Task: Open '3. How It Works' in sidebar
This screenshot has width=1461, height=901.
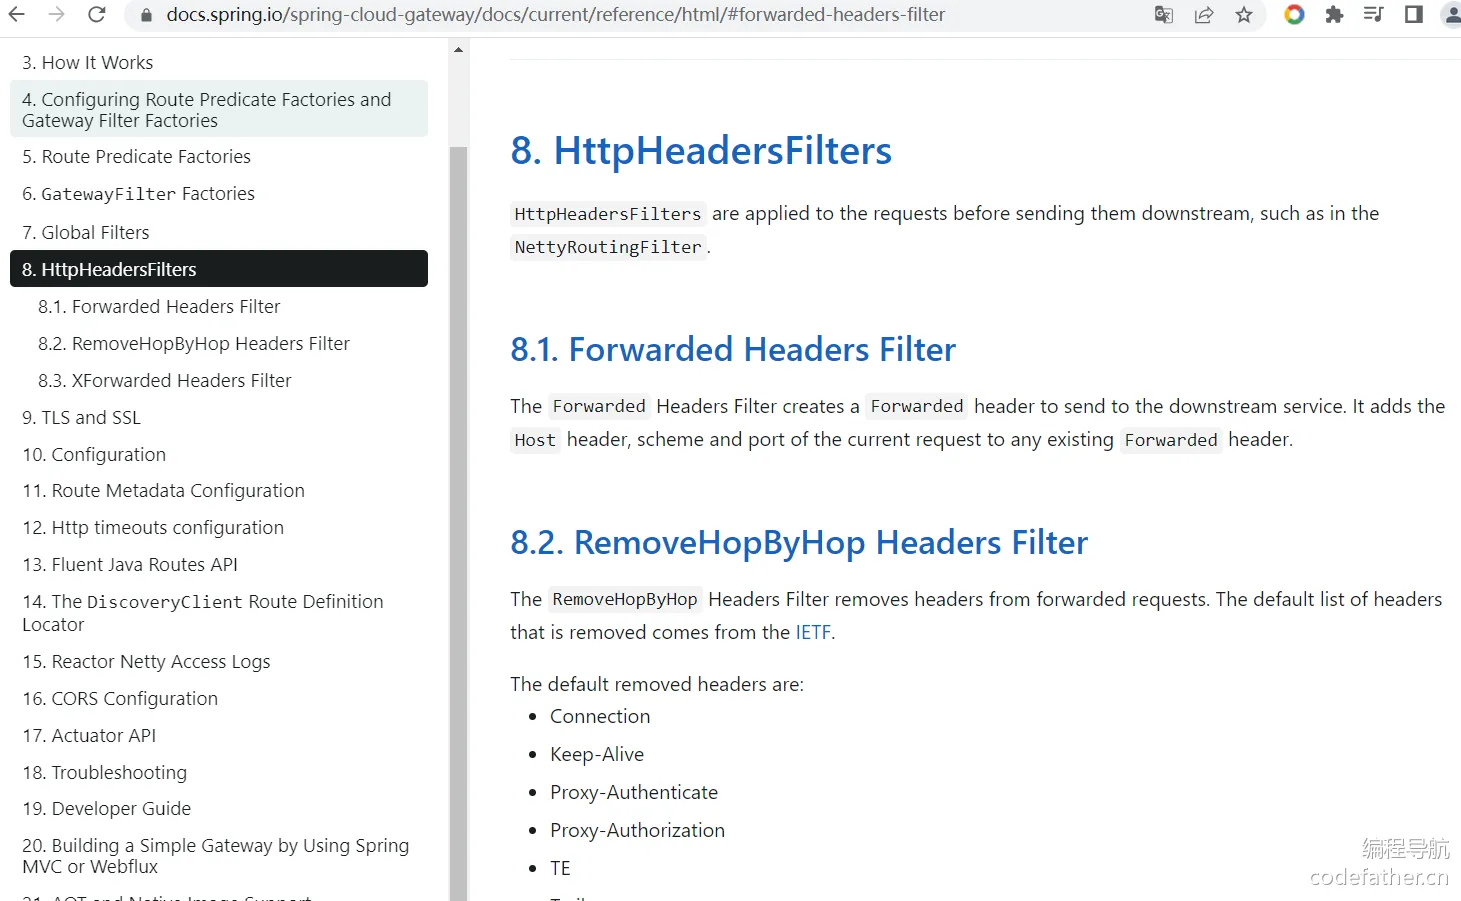Action: click(x=88, y=63)
